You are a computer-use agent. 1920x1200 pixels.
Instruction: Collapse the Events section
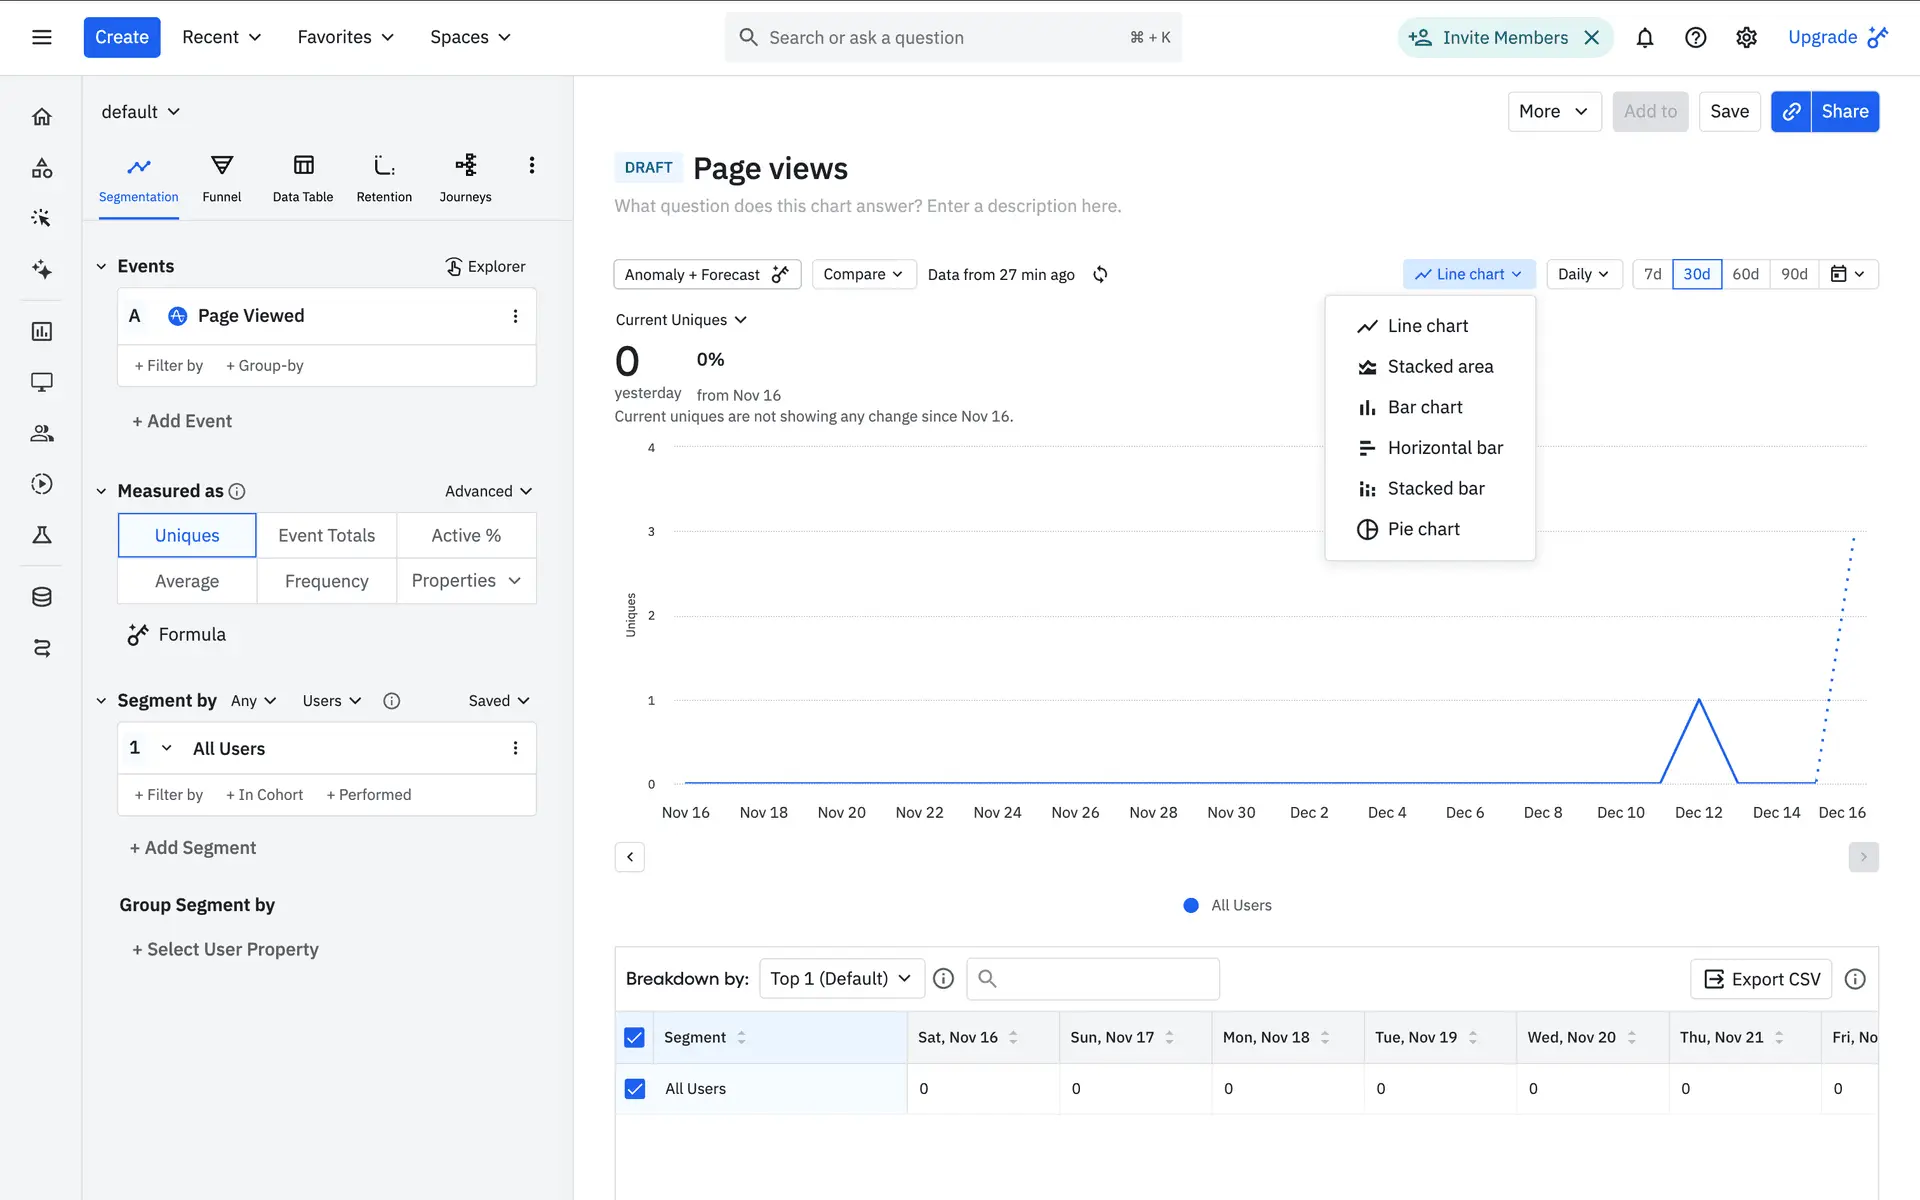(101, 266)
